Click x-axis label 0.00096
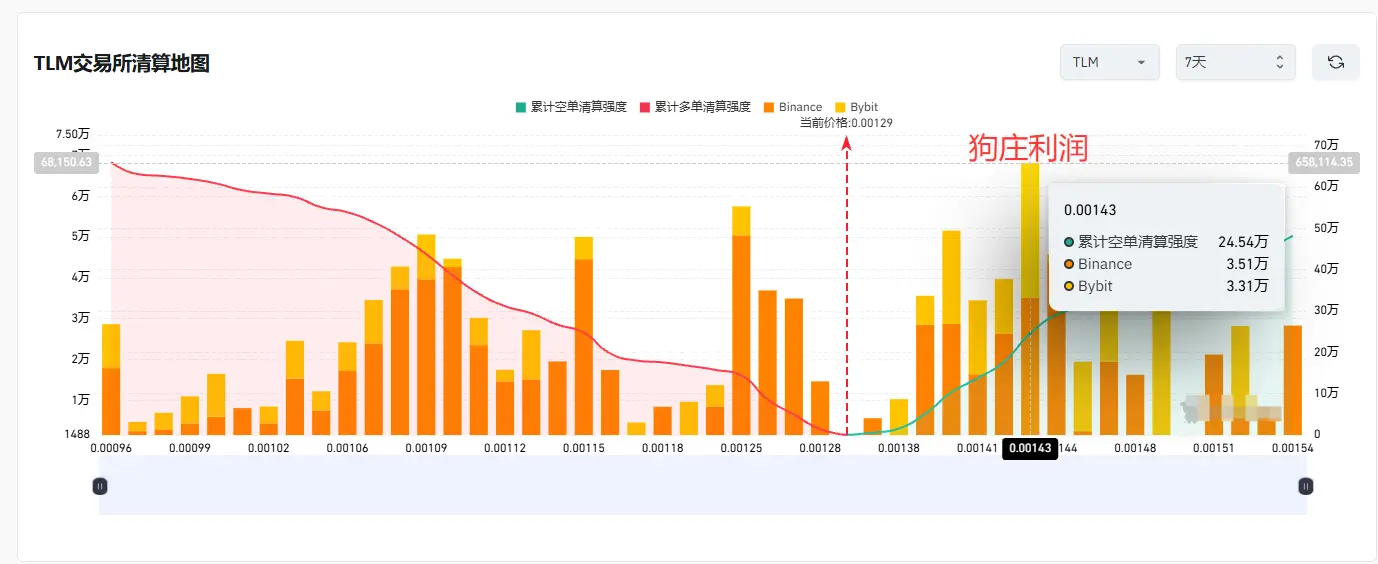1378x564 pixels. 111,448
